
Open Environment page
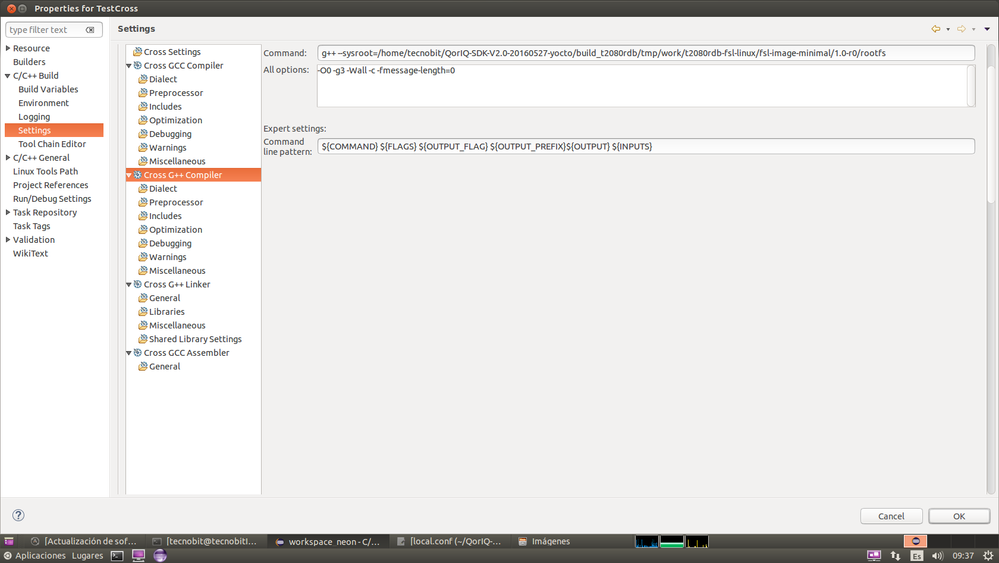pyautogui.click(x=43, y=103)
